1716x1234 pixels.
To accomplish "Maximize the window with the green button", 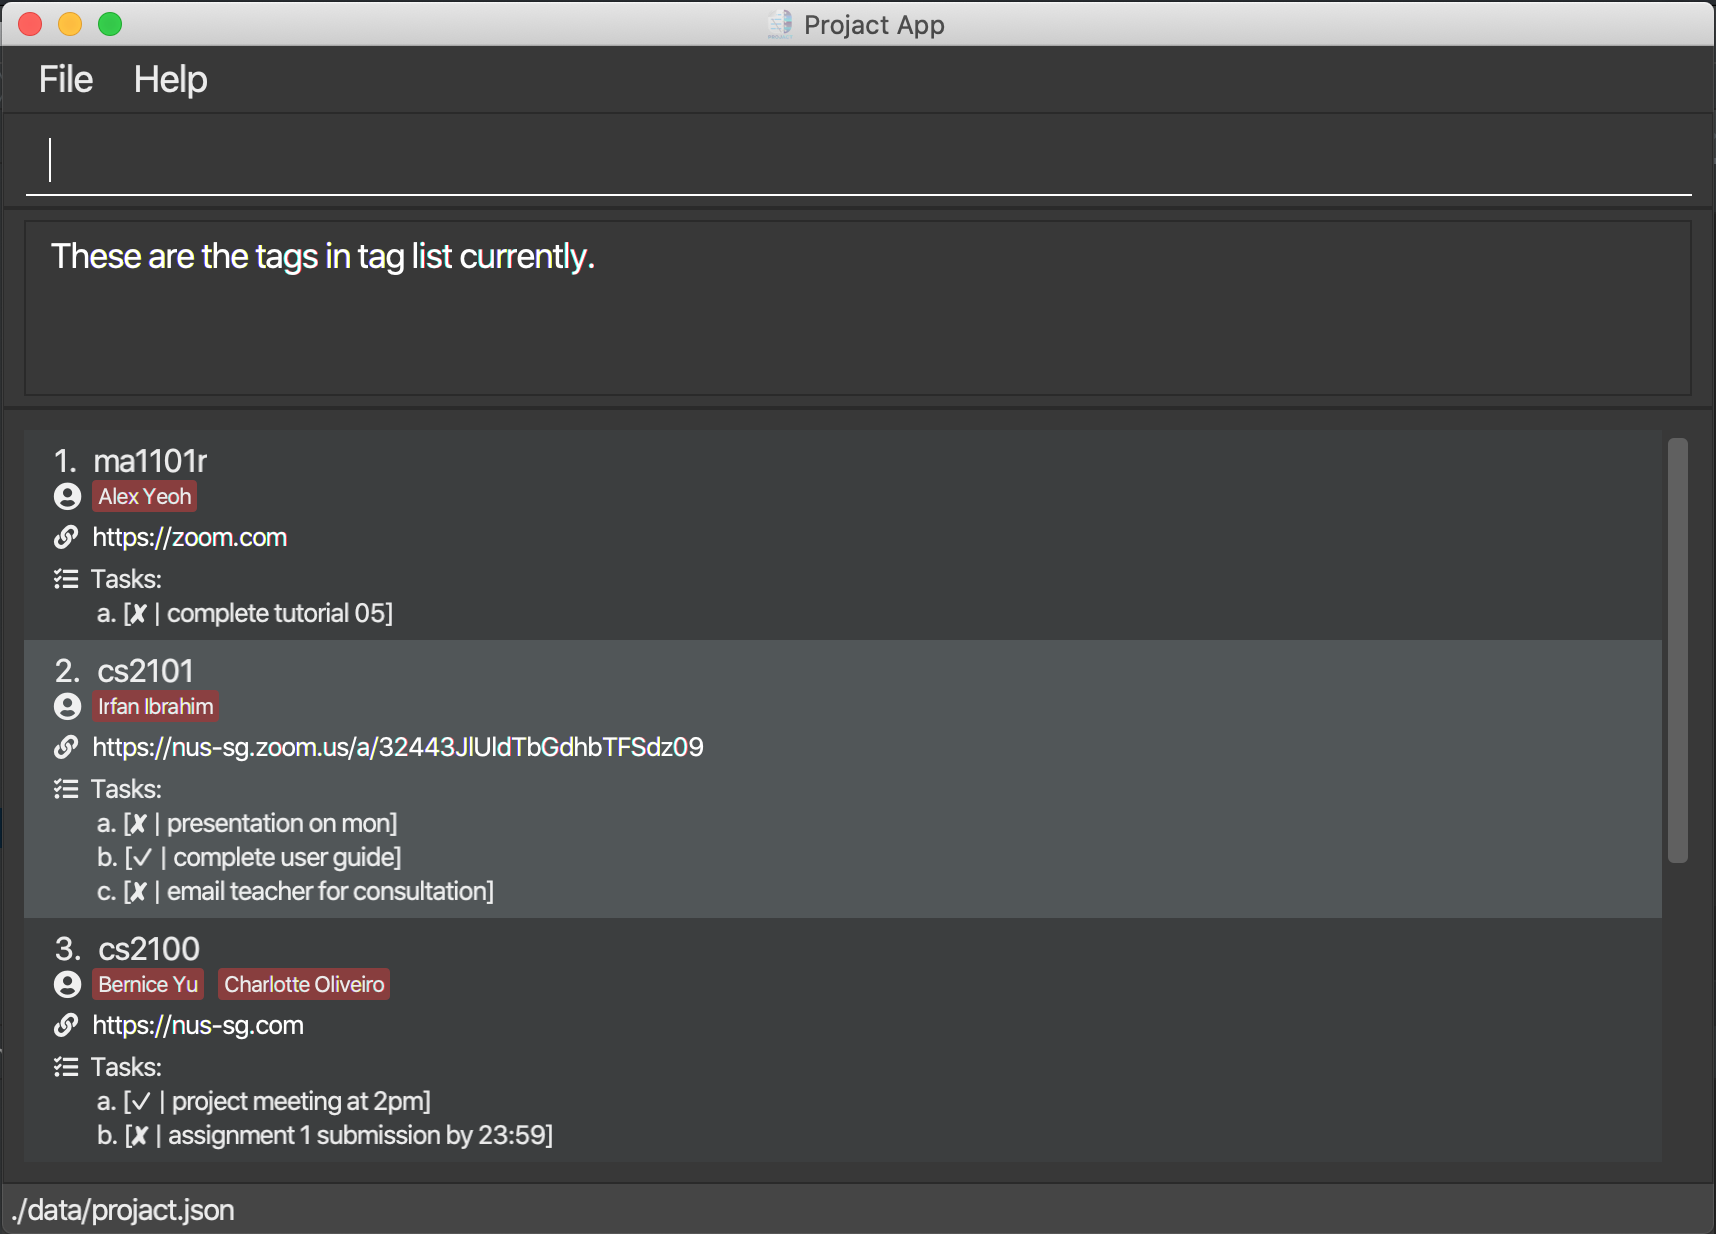I will (110, 24).
